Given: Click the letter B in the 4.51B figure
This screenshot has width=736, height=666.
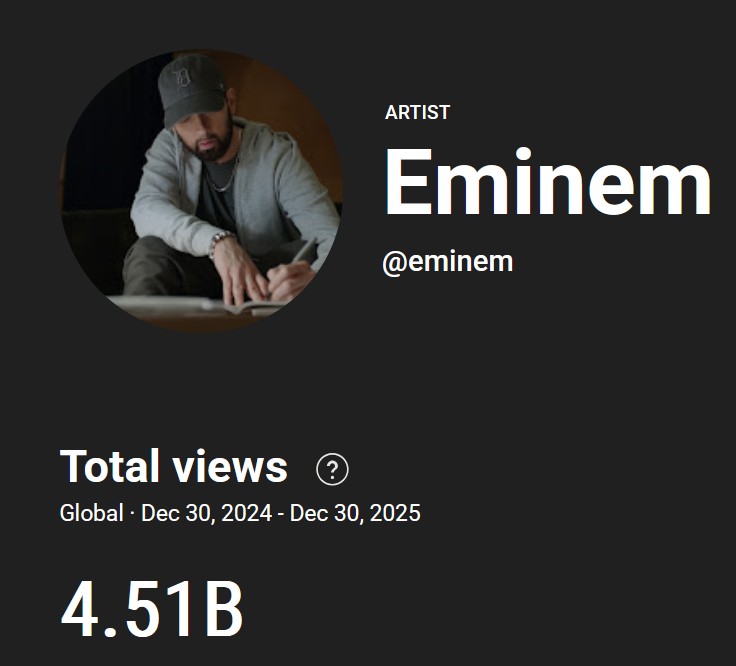Looking at the screenshot, I should tap(223, 609).
